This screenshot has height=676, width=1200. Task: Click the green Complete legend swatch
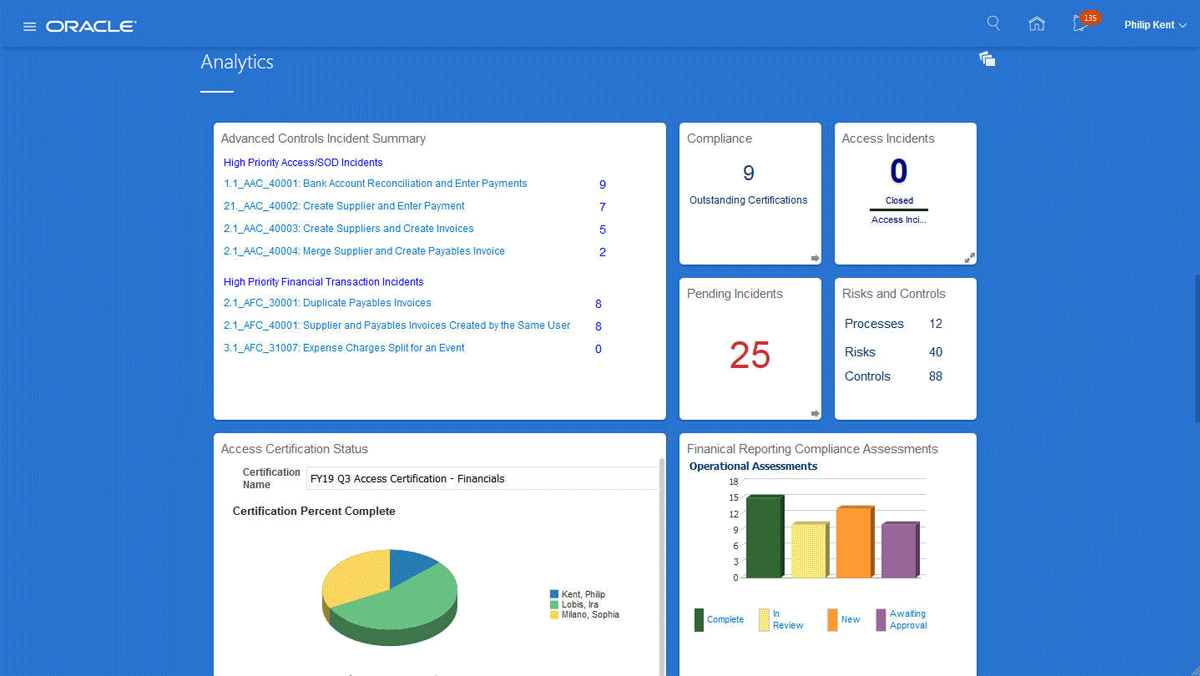pos(699,620)
